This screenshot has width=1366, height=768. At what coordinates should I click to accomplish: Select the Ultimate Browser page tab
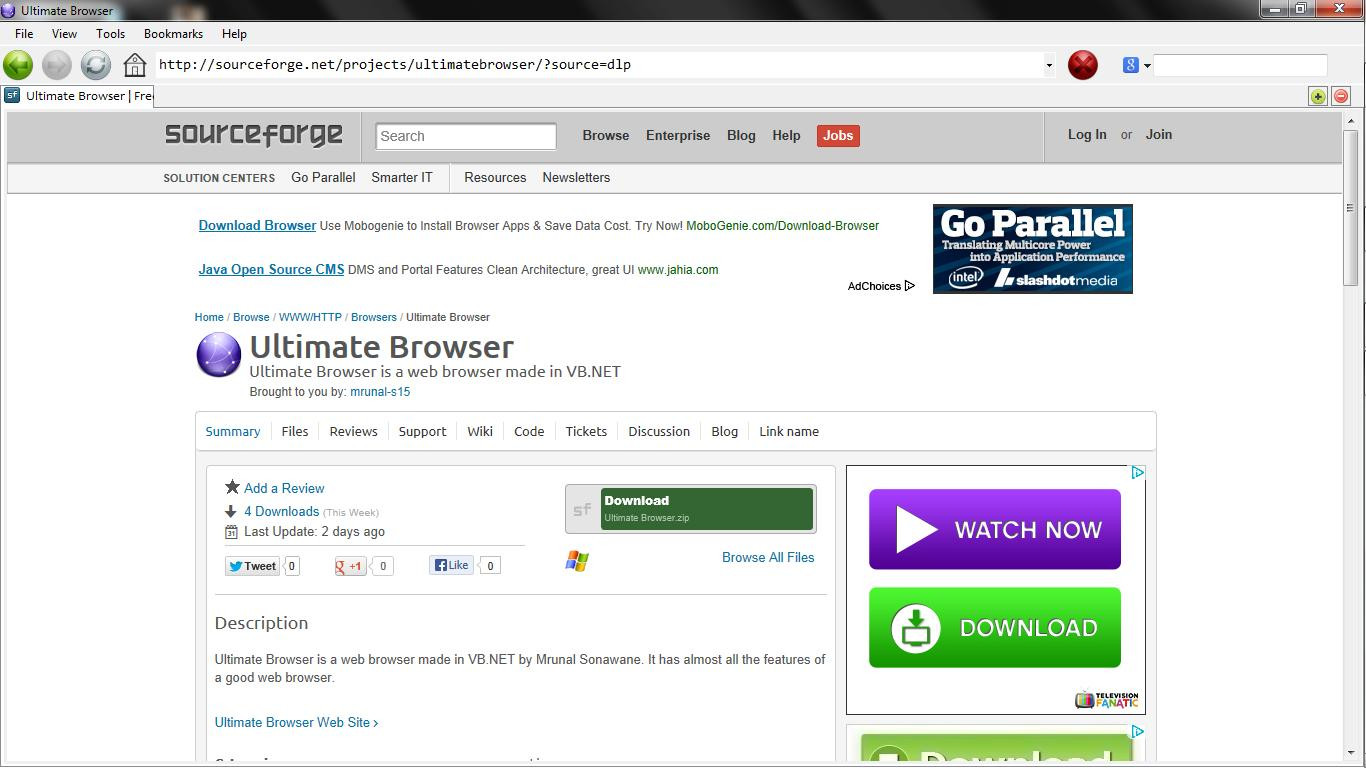click(78, 96)
